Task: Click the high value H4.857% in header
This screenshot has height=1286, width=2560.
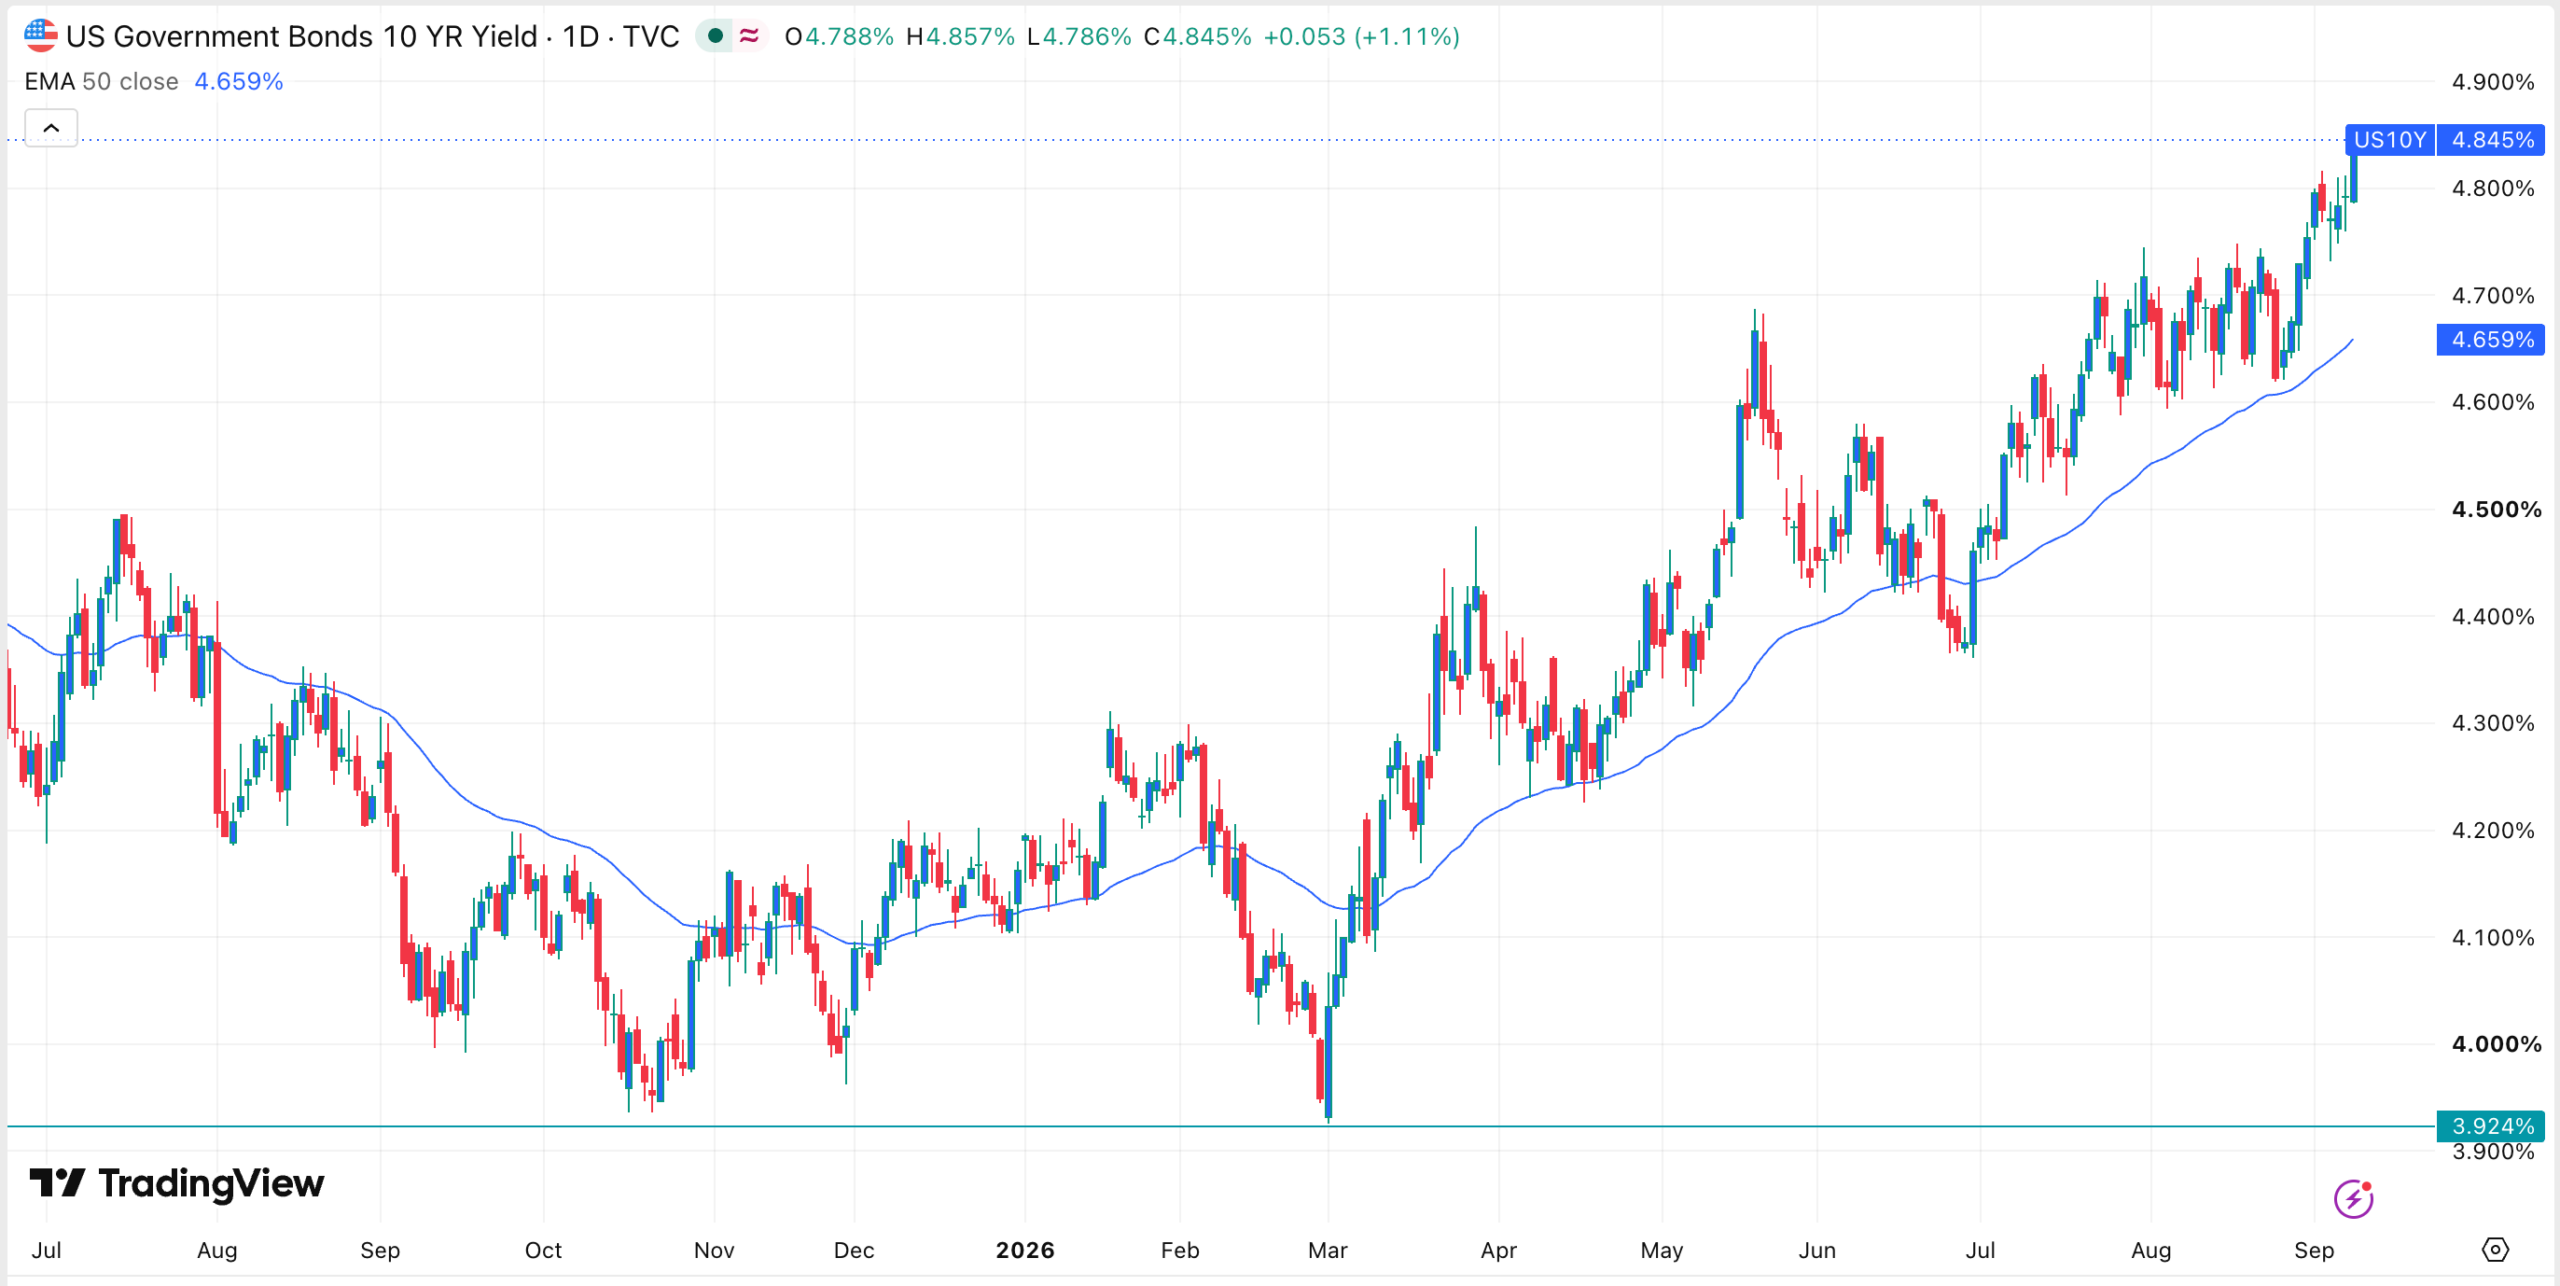Action: [960, 37]
